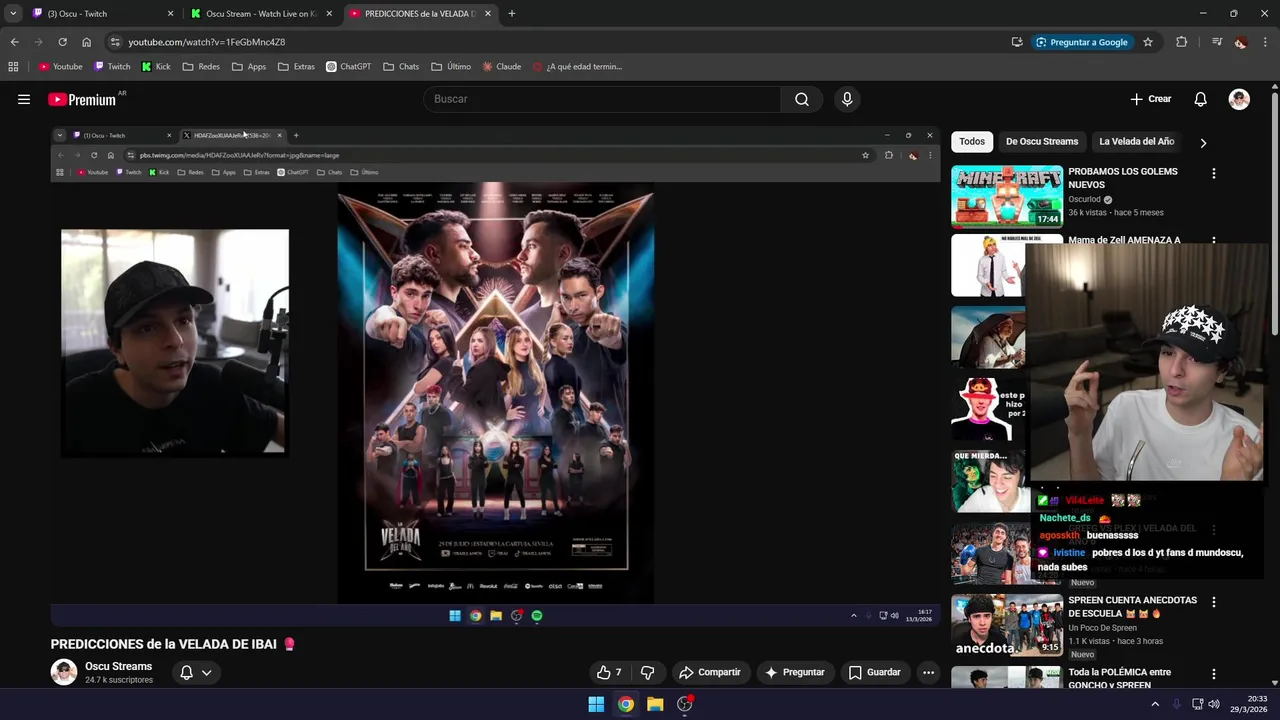Open more actions below the video
Screen dimensions: 1280x720
click(928, 672)
